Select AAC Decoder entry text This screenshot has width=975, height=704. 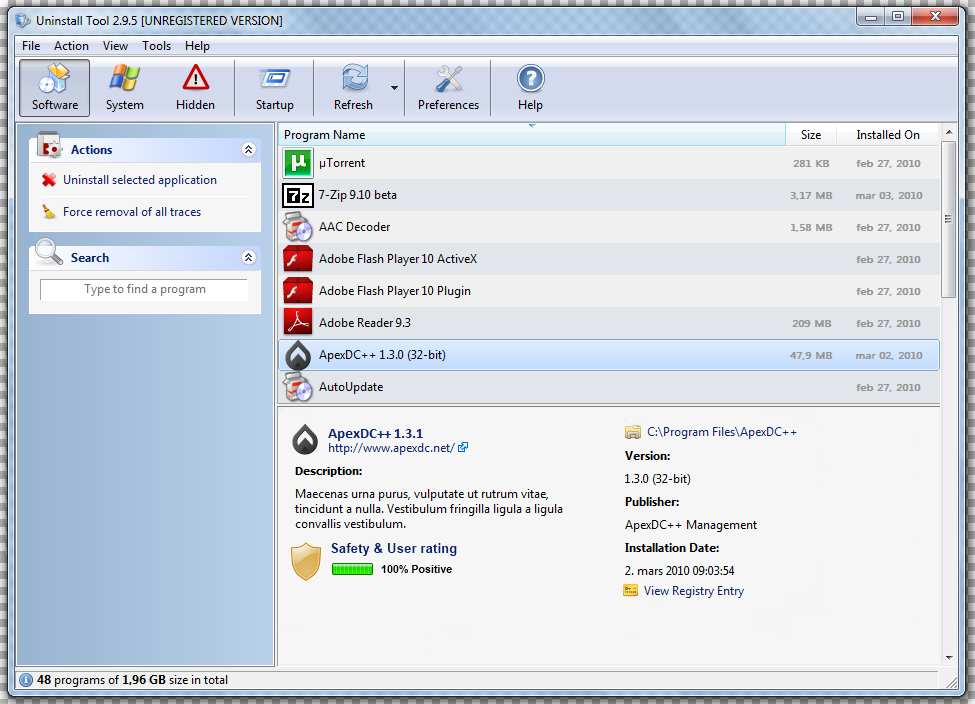point(354,227)
